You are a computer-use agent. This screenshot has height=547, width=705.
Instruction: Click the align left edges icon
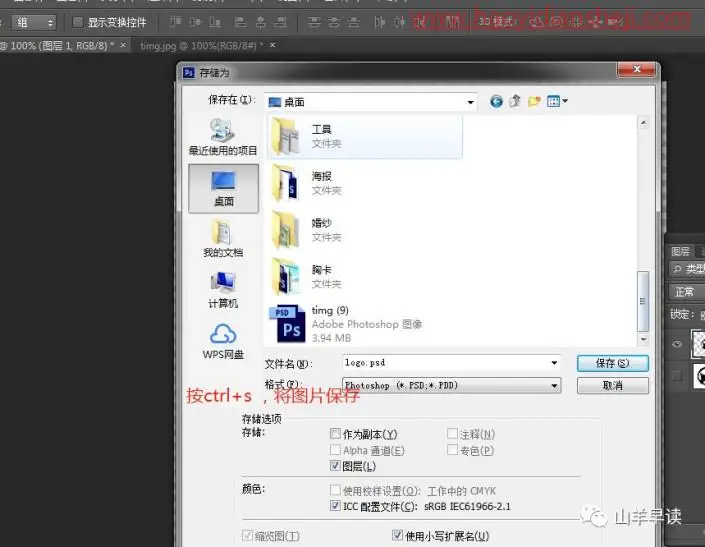pos(241,22)
